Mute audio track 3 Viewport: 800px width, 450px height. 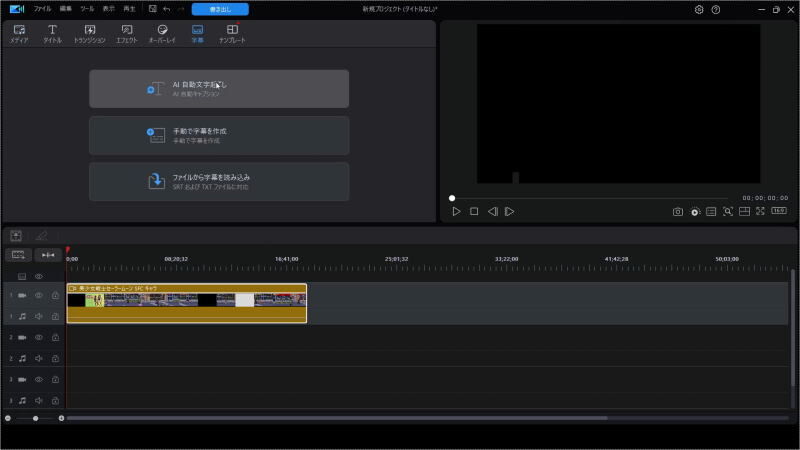point(39,401)
